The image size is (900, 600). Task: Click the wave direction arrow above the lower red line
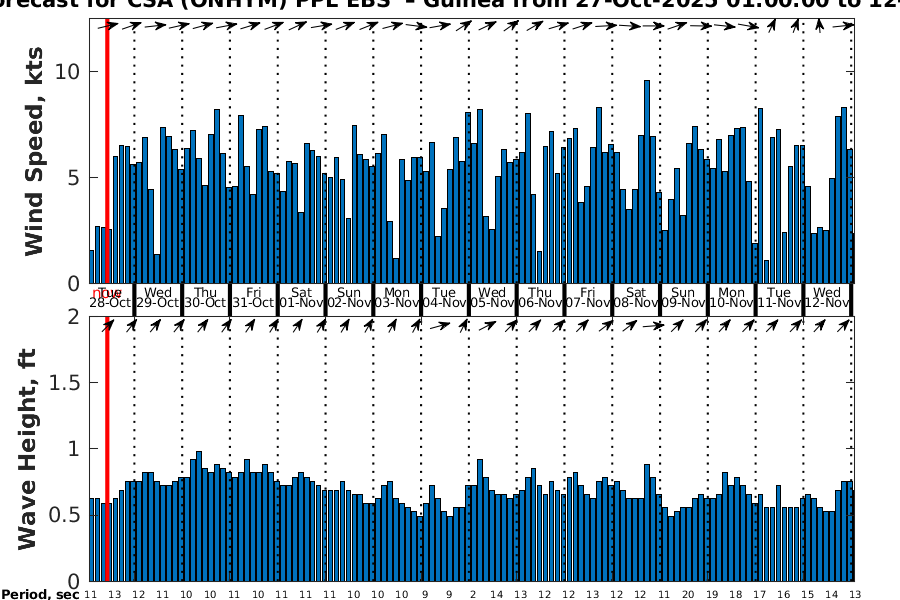pyautogui.click(x=108, y=325)
